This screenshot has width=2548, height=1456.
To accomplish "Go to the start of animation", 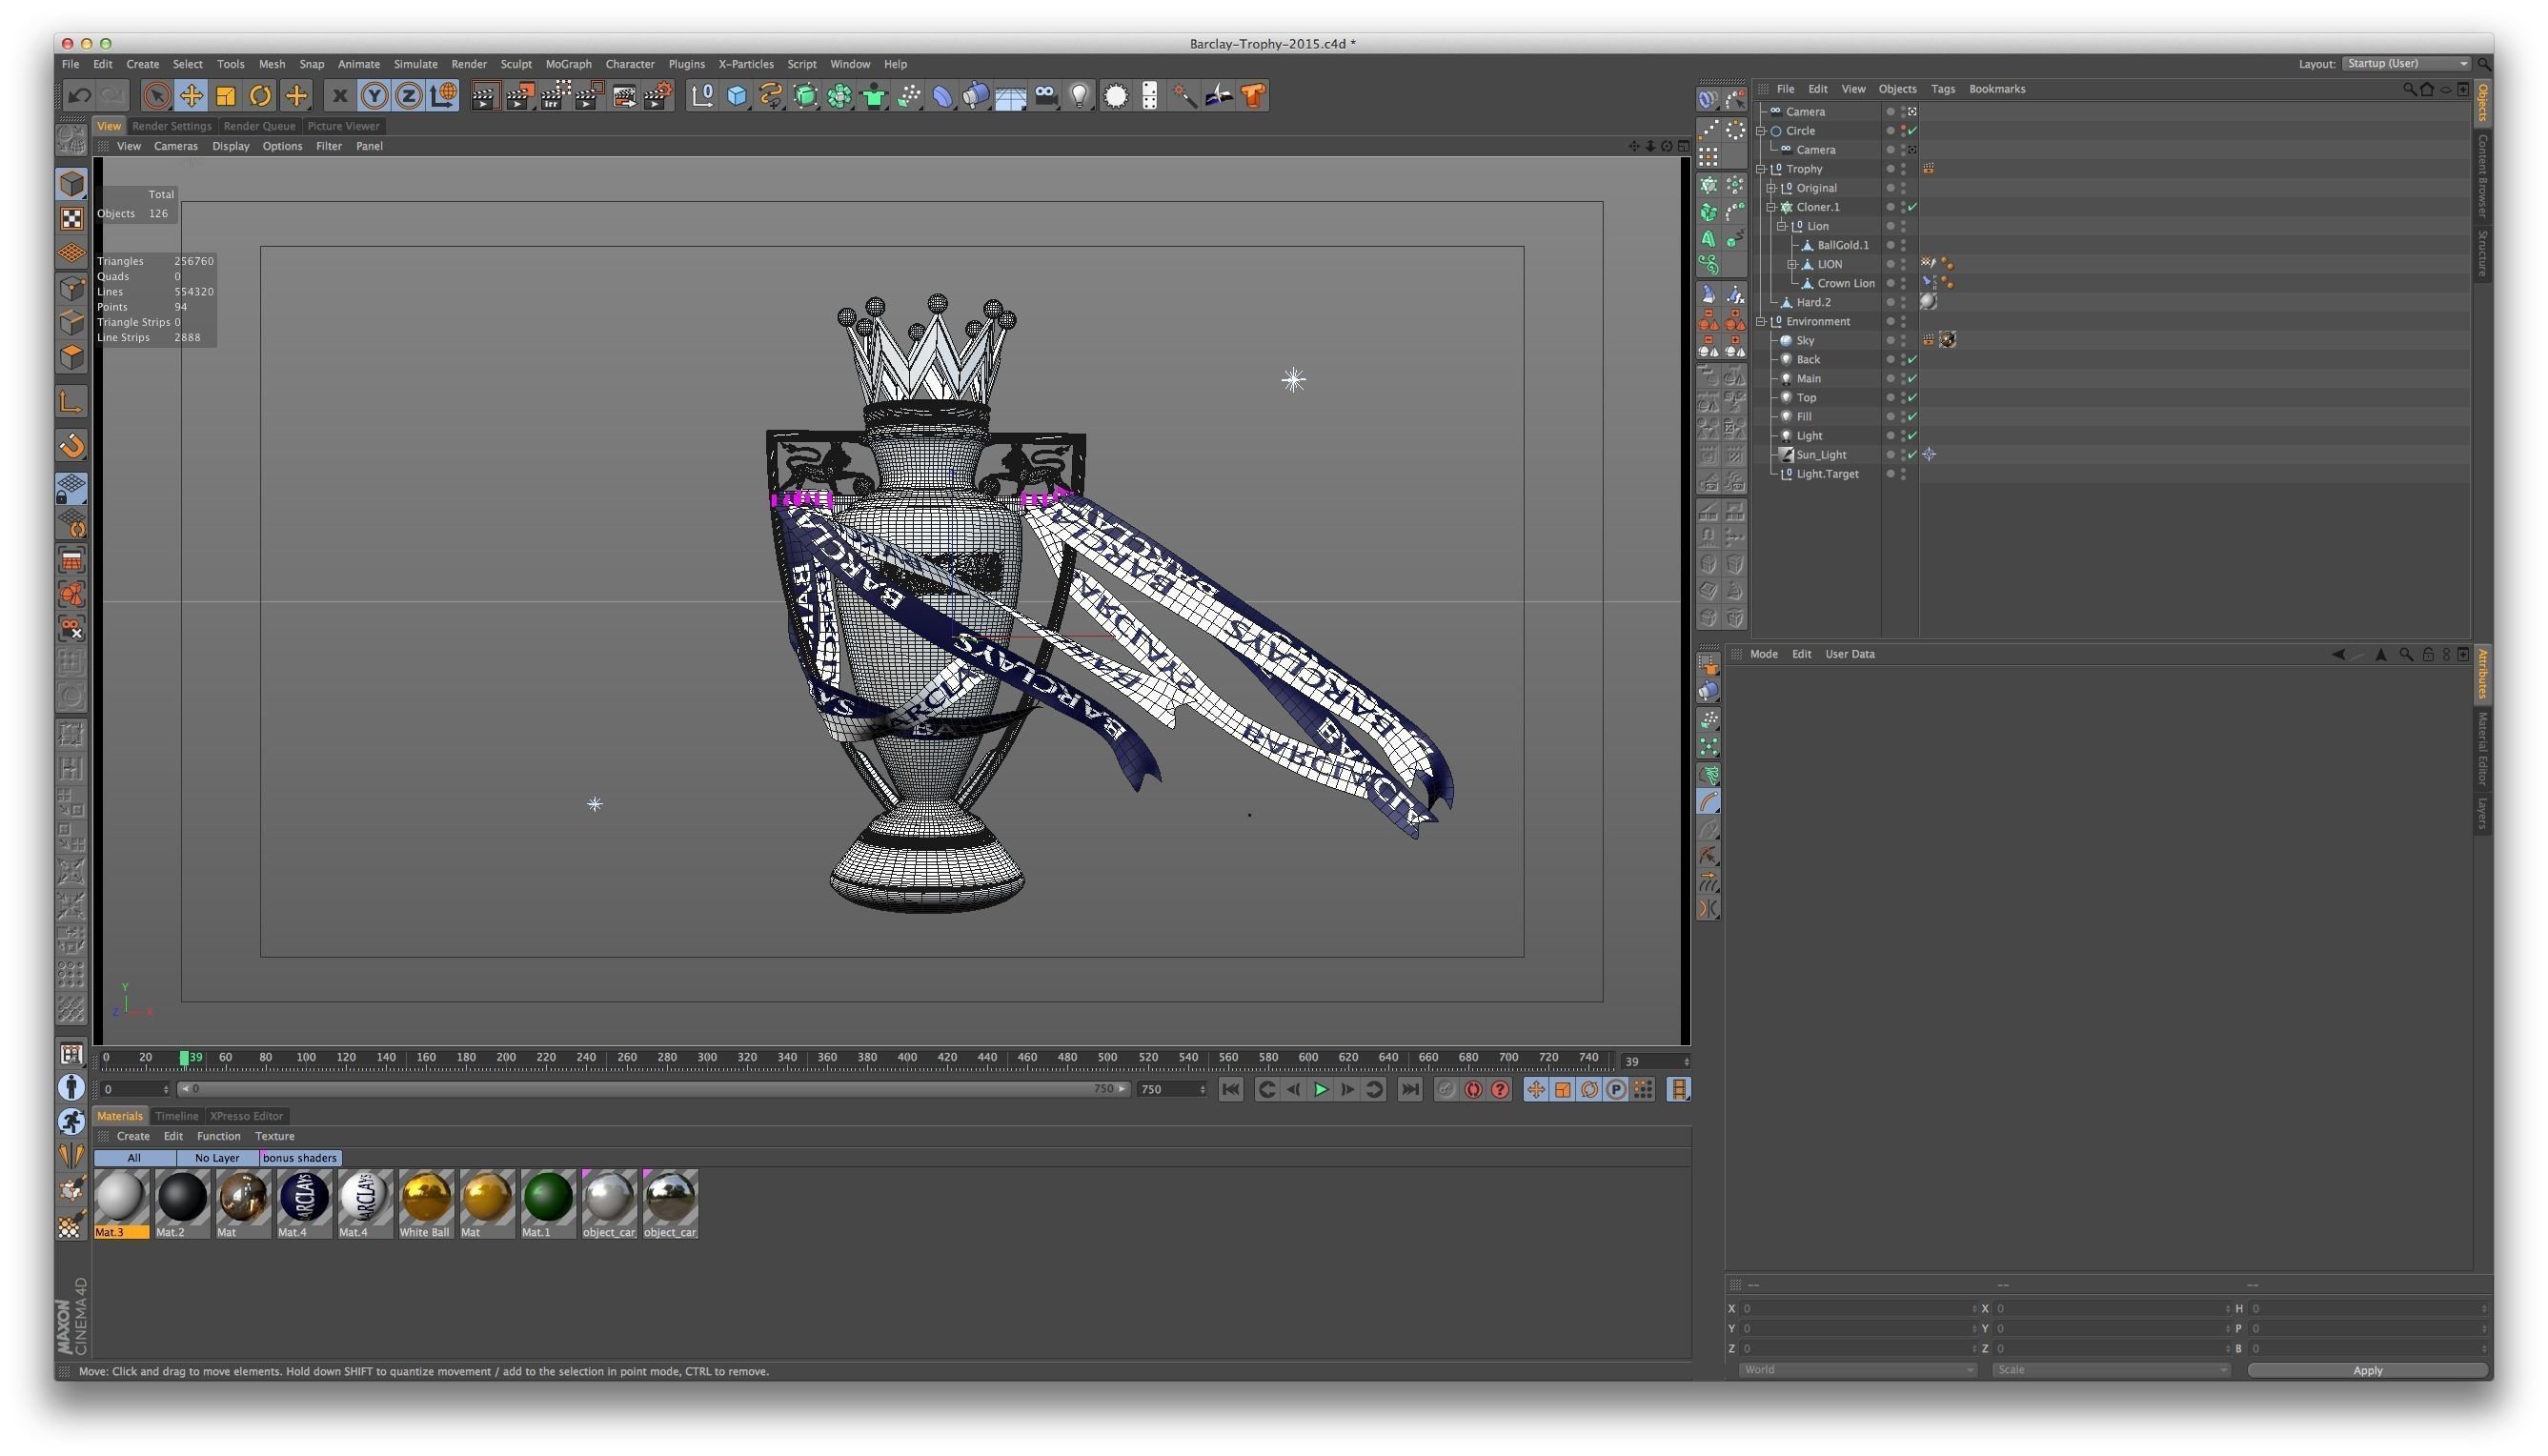I will (1231, 1090).
